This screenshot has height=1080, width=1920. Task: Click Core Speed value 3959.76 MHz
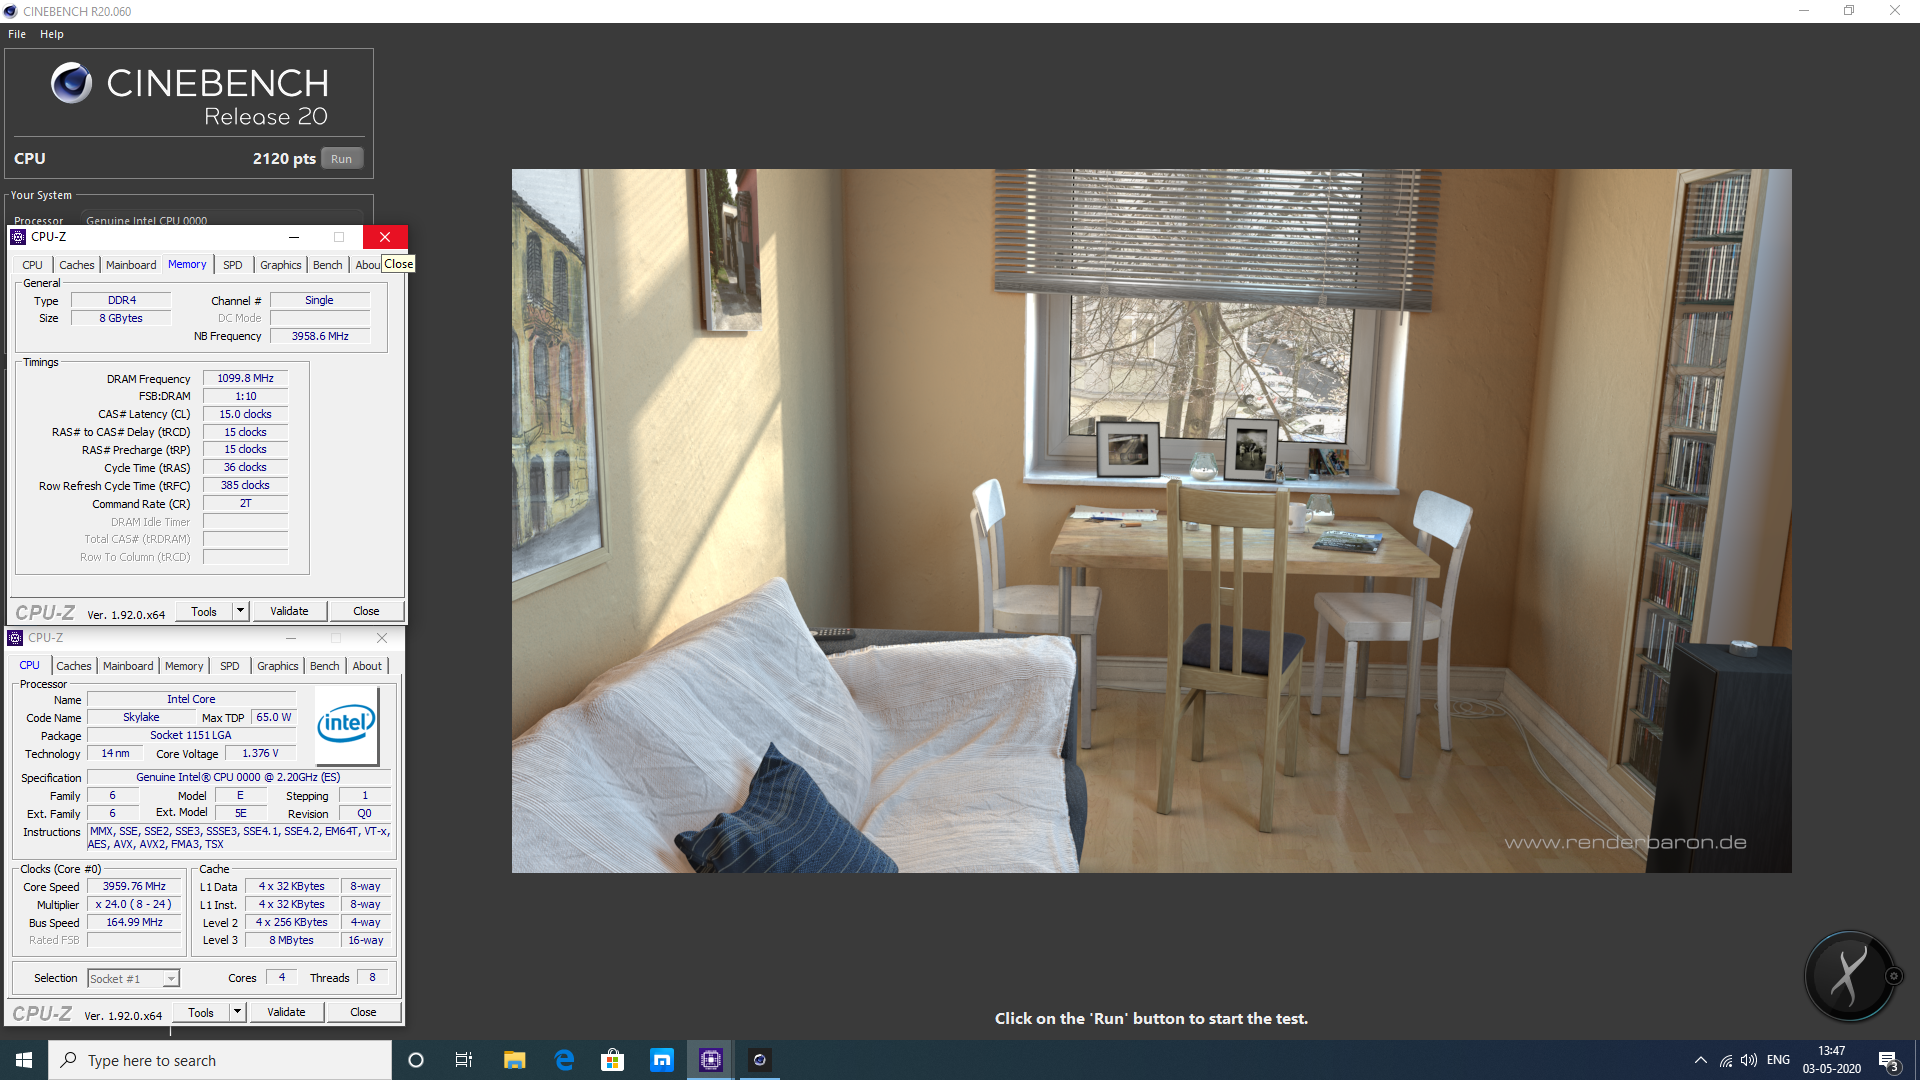point(134,886)
